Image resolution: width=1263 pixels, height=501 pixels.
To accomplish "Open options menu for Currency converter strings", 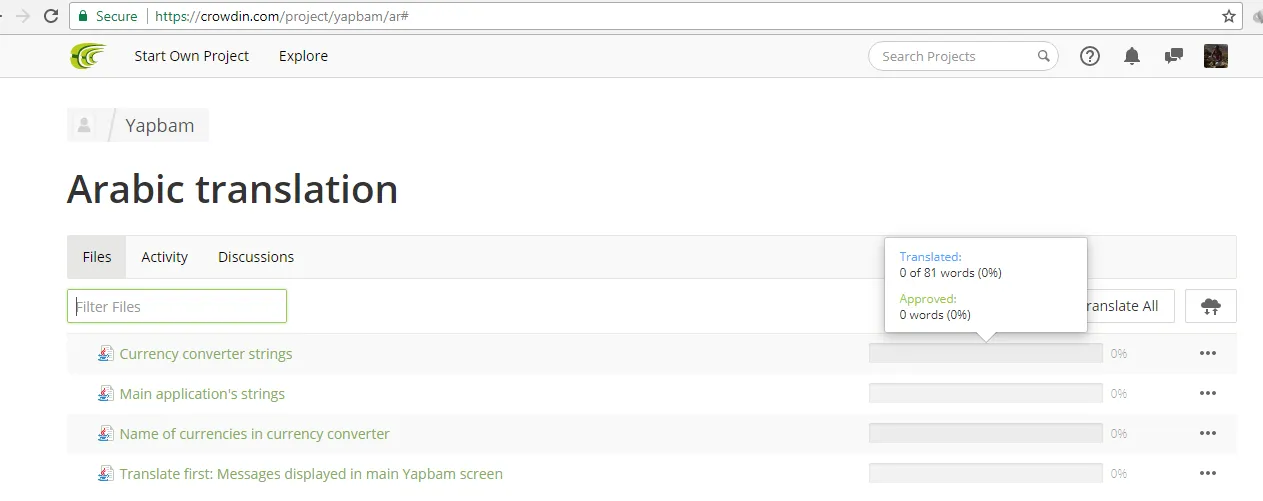I will click(x=1208, y=353).
